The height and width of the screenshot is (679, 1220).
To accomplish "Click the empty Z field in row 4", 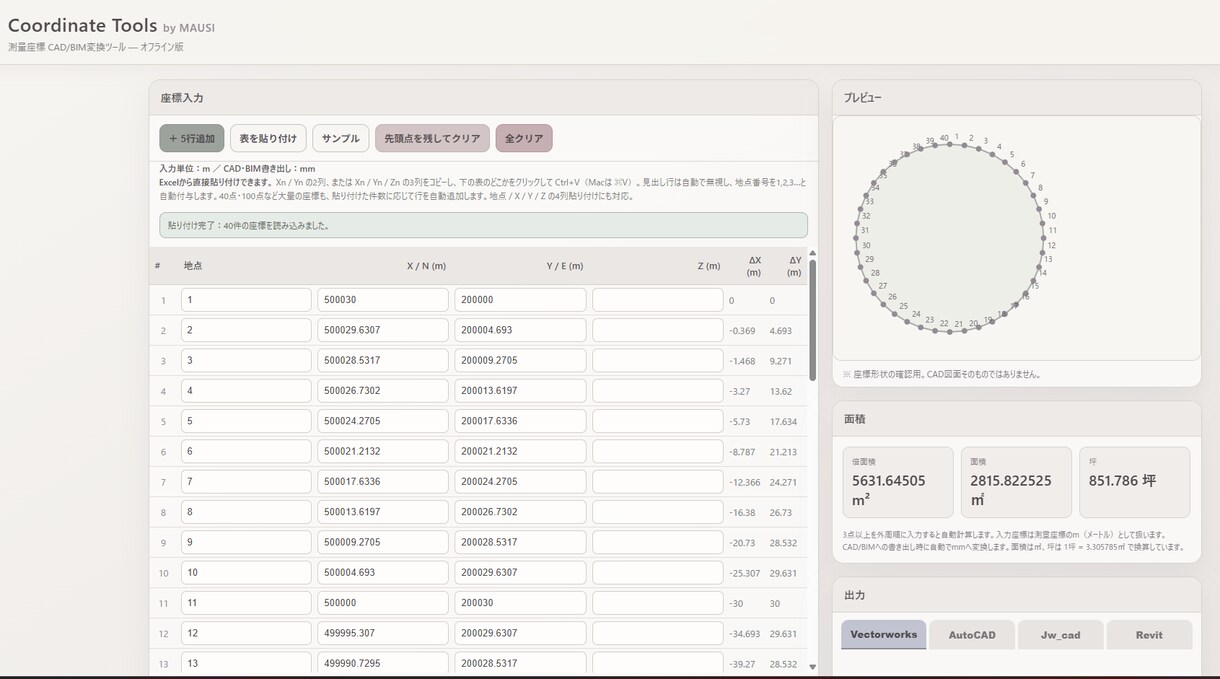I will click(x=657, y=391).
